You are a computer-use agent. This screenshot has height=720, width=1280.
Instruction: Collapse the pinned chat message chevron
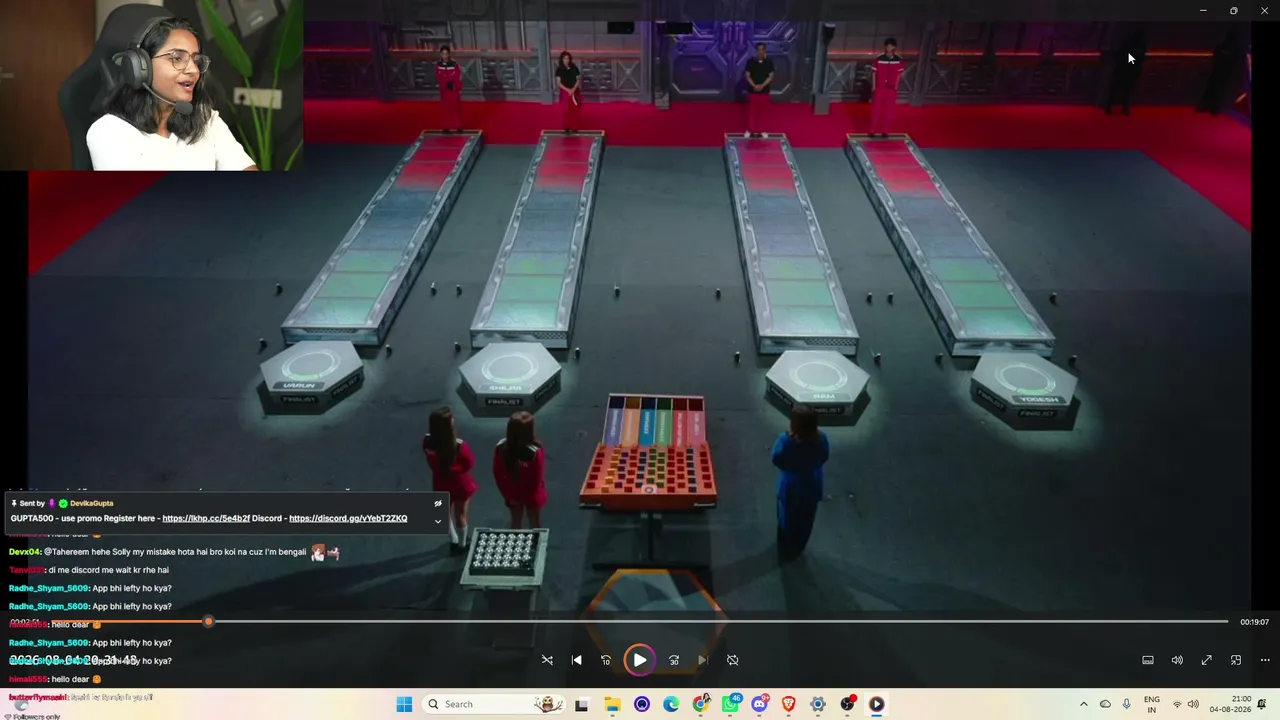tap(437, 521)
